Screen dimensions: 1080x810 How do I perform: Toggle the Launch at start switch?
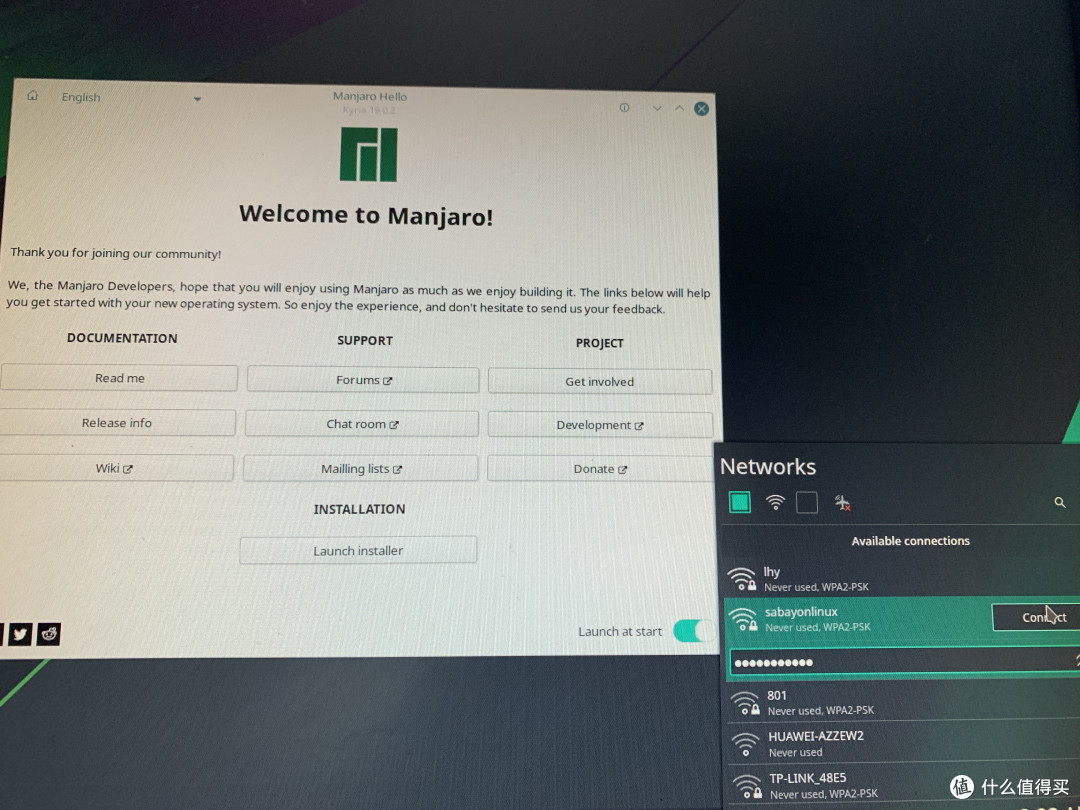[692, 630]
